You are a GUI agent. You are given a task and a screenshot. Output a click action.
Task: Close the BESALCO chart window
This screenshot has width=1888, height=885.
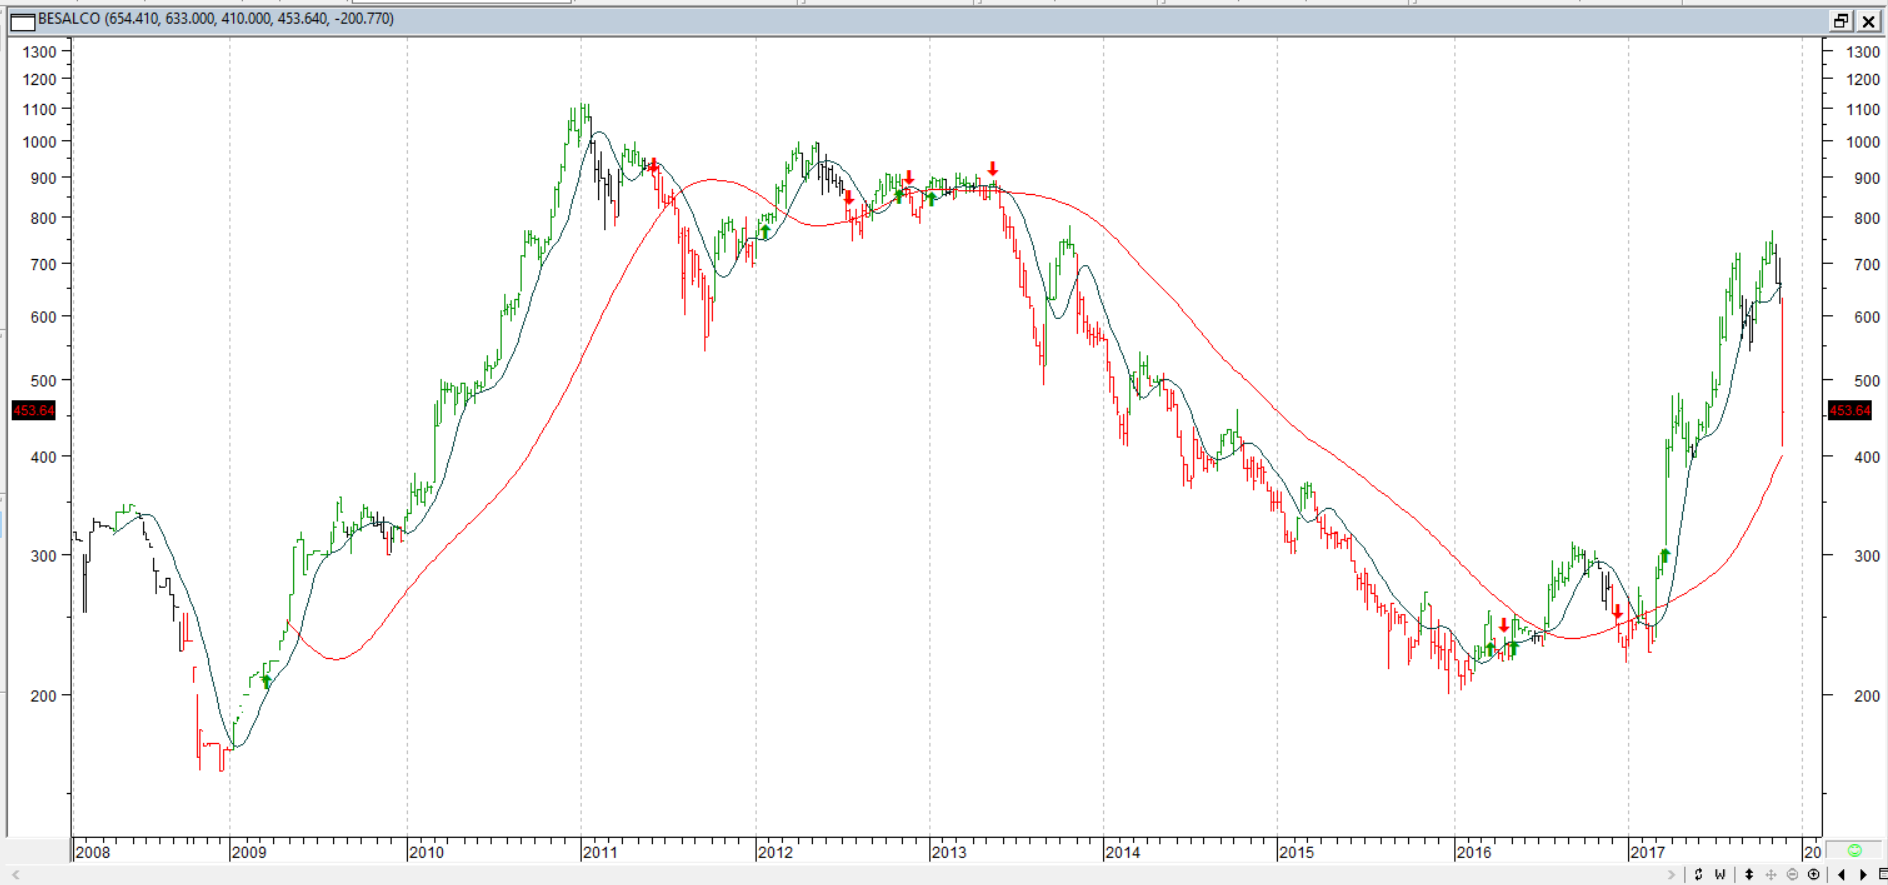pyautogui.click(x=1868, y=21)
